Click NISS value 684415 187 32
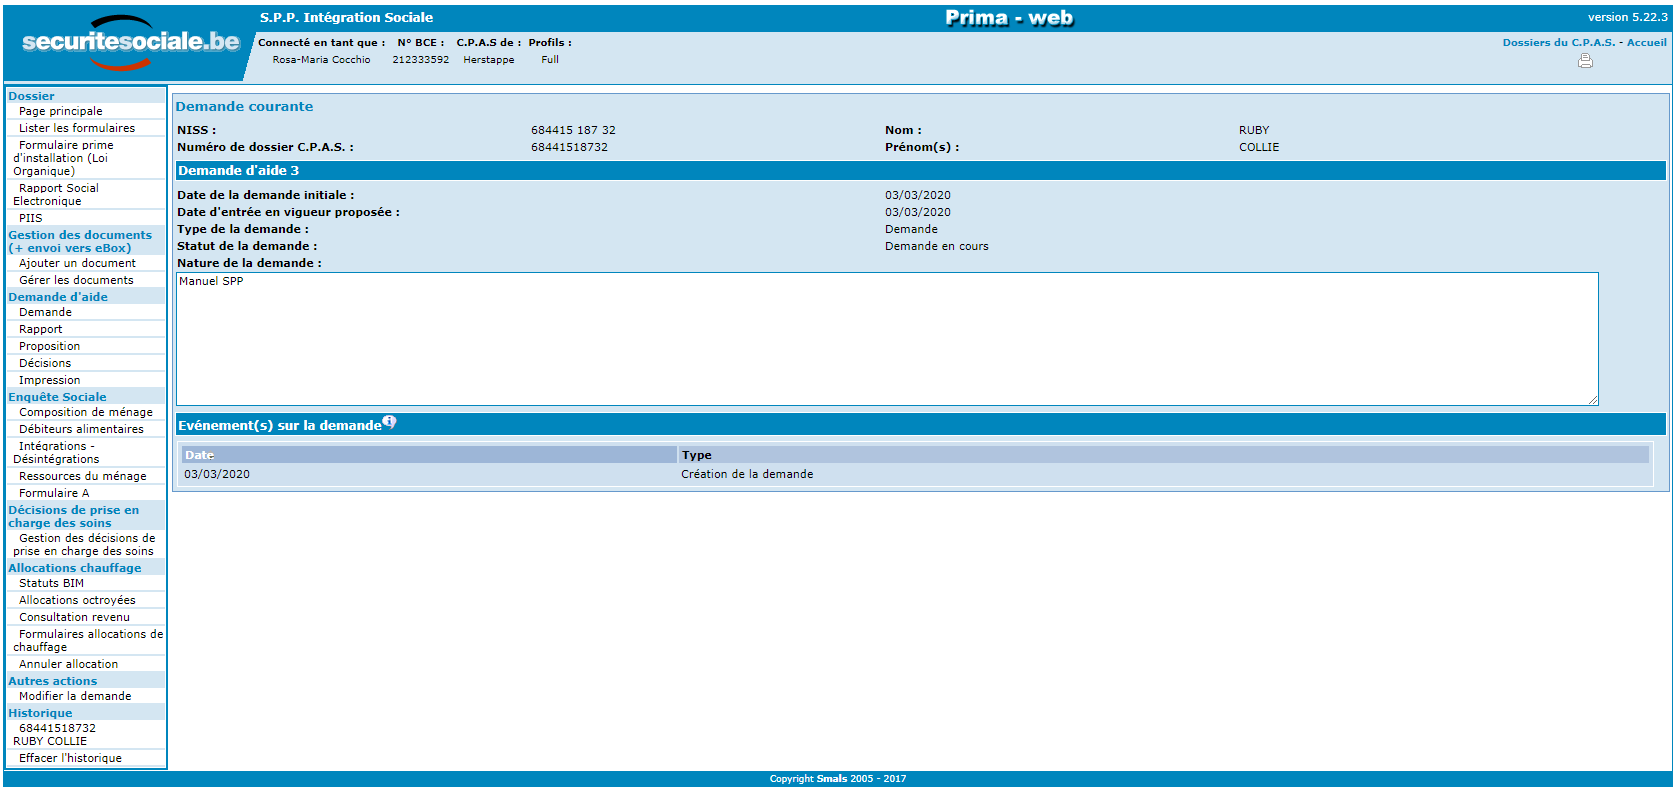This screenshot has height=795, width=1676. click(573, 130)
